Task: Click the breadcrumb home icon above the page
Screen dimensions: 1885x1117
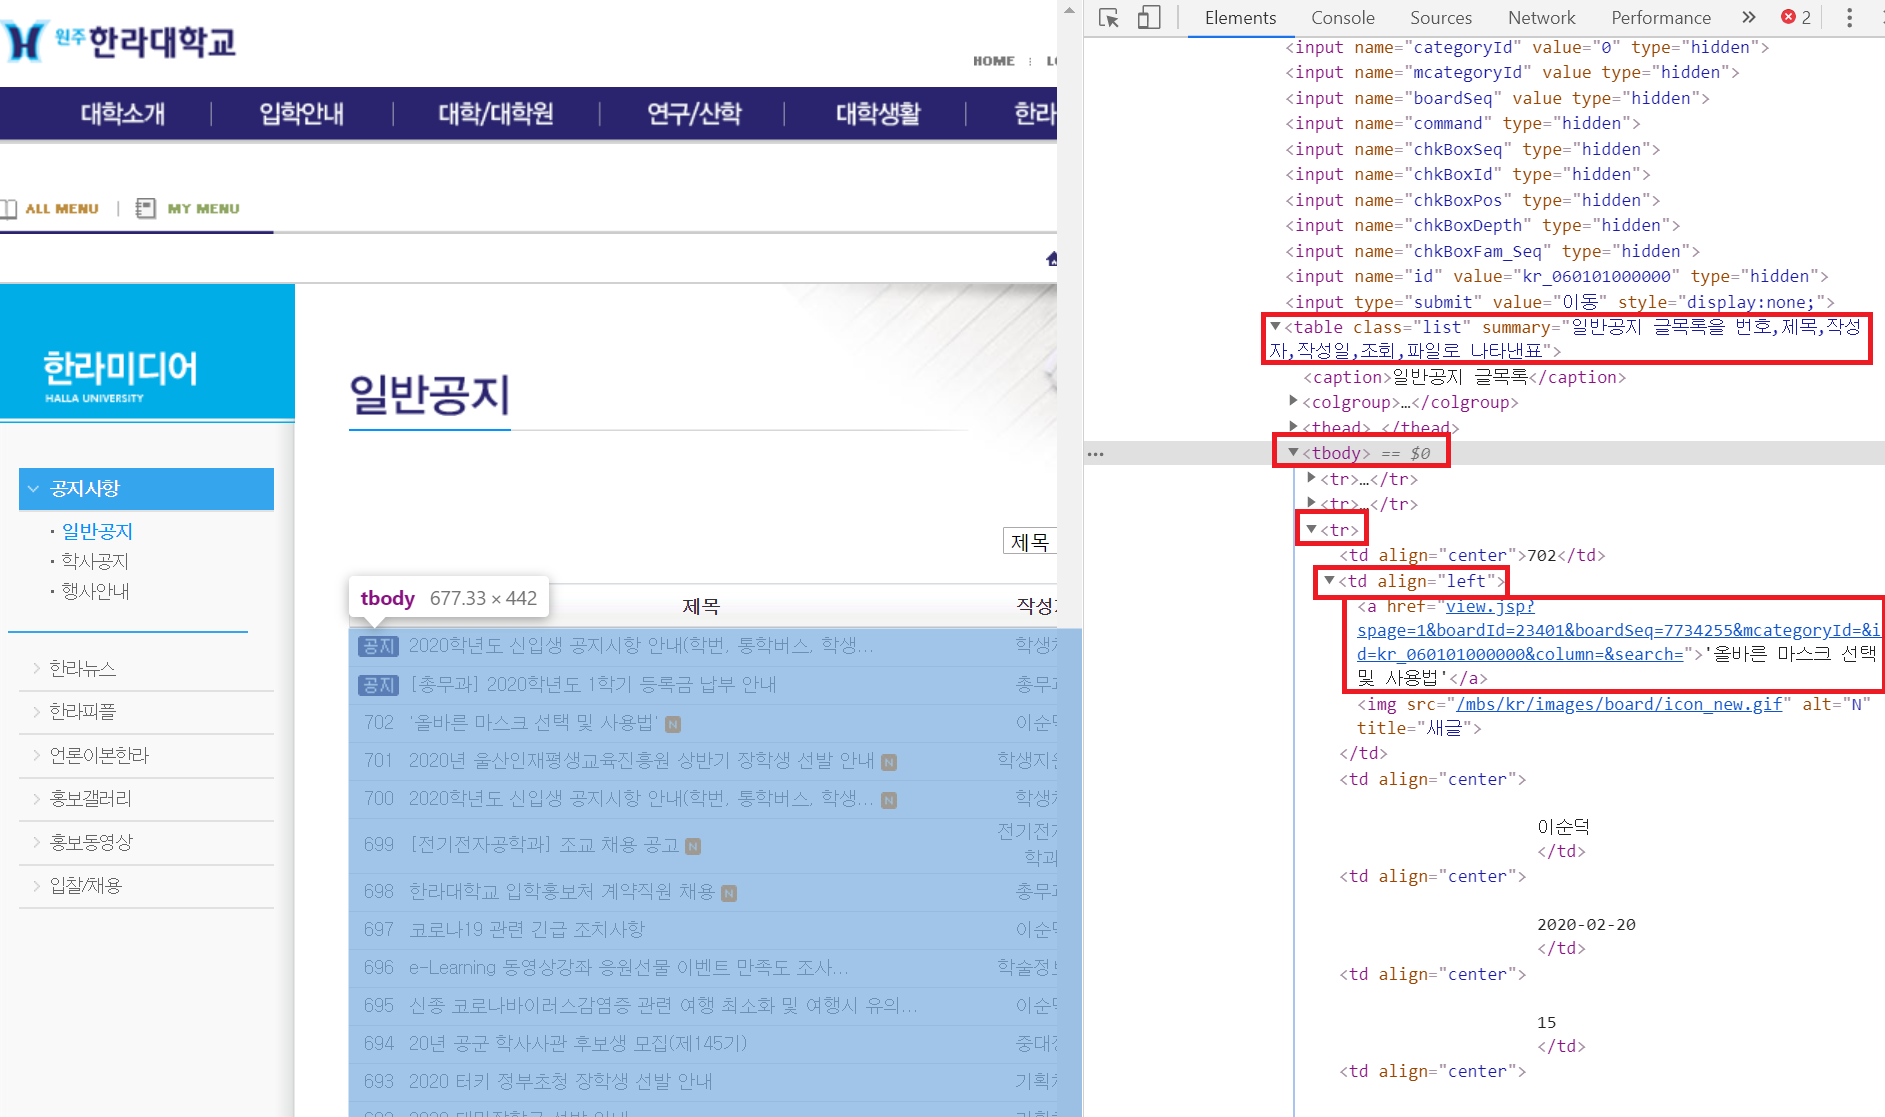Action: pyautogui.click(x=1052, y=258)
